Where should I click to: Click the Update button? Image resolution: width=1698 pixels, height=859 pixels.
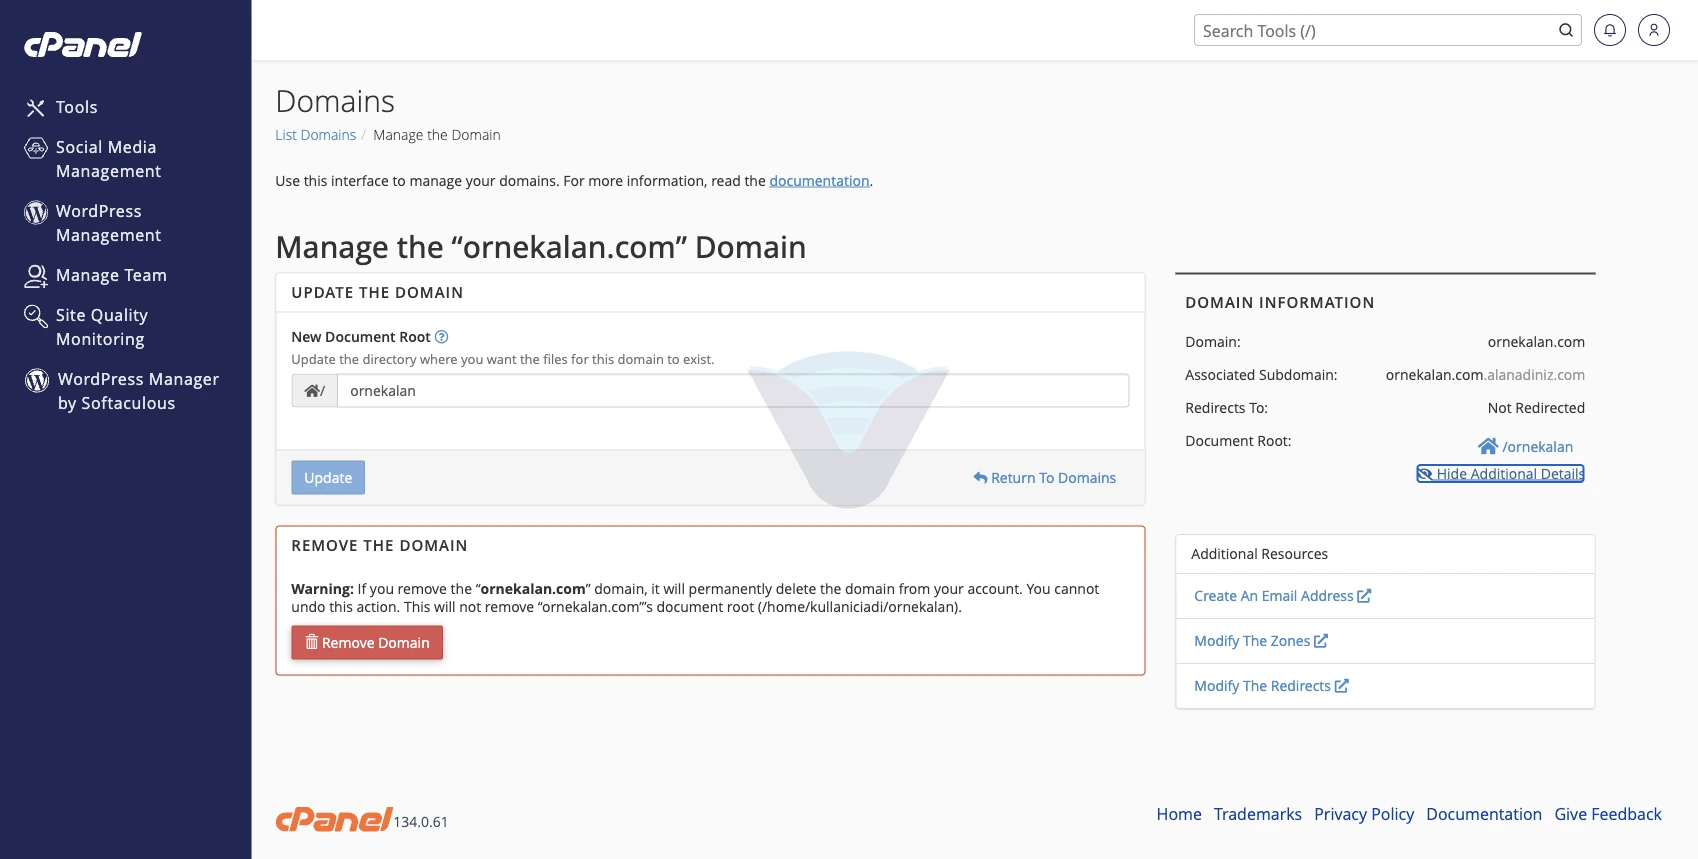tap(328, 478)
